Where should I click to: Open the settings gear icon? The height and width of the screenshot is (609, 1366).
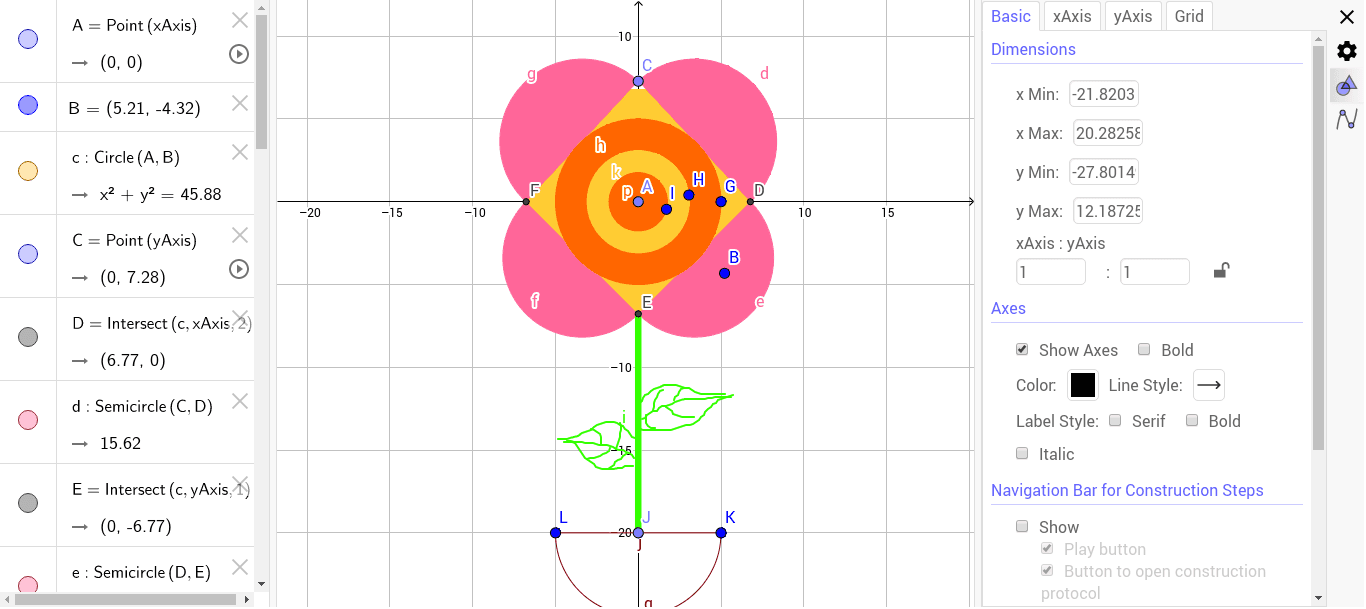pos(1347,50)
